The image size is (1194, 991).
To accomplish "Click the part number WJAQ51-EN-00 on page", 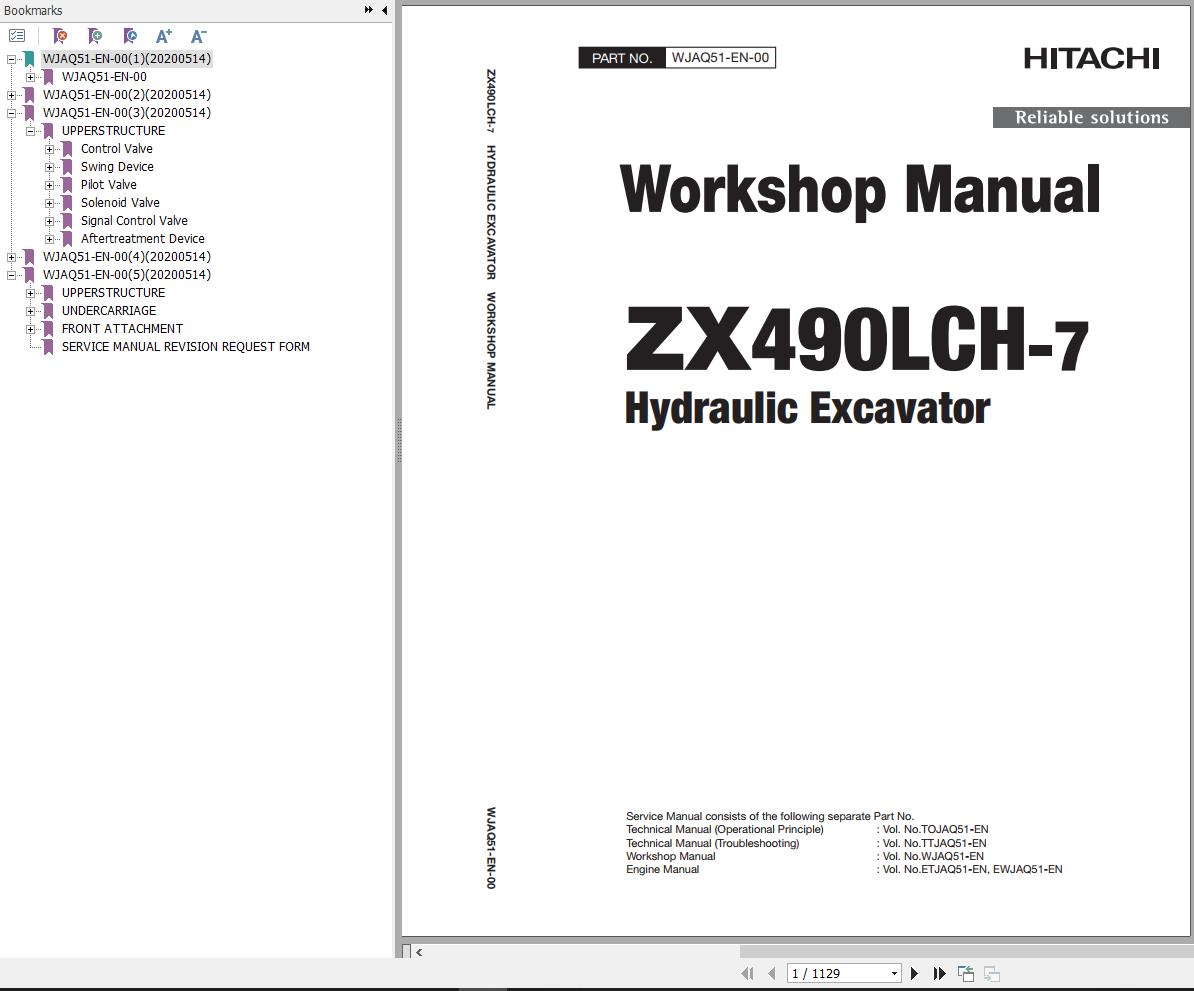I will pyautogui.click(x=720, y=58).
